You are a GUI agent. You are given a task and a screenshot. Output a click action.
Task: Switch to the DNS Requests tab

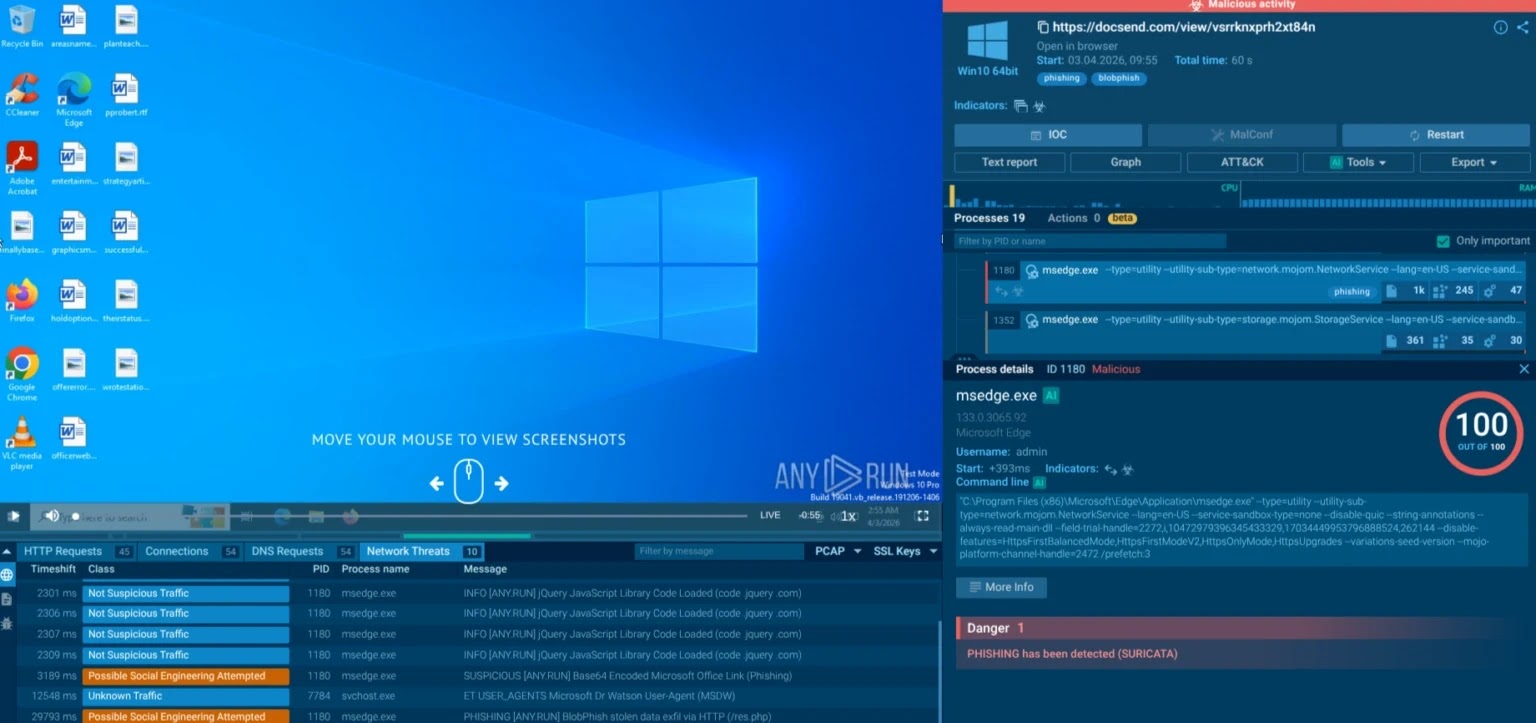click(286, 551)
